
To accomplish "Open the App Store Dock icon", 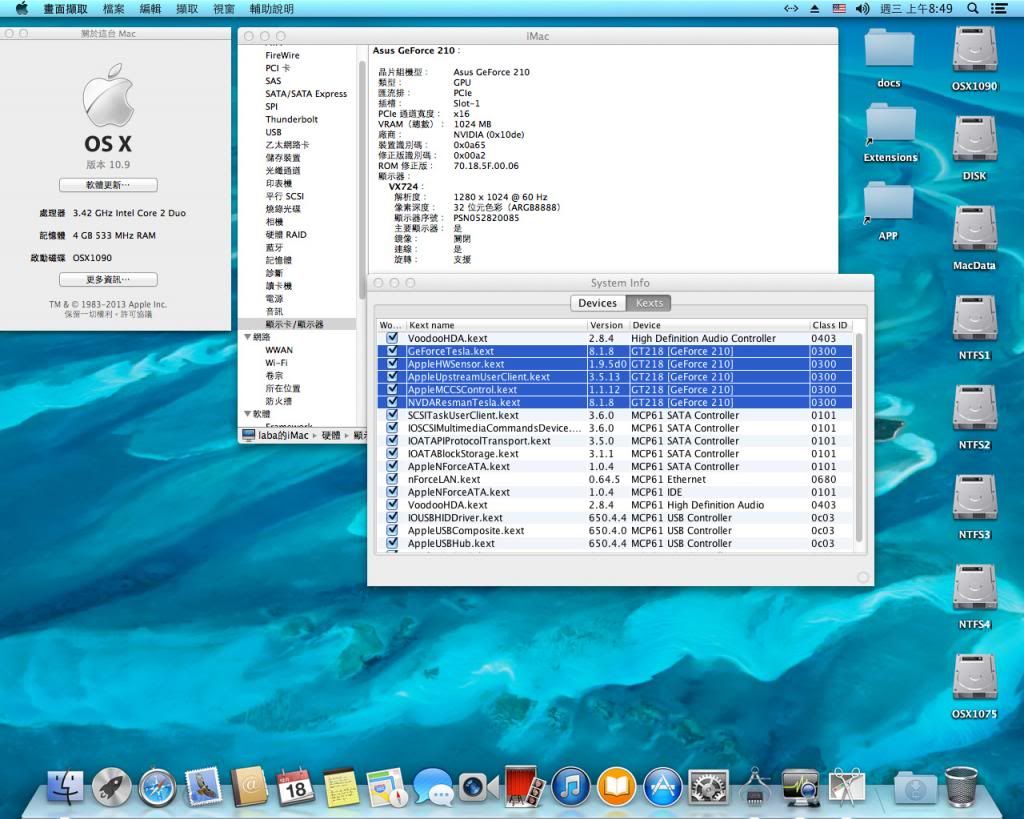I will (x=663, y=786).
